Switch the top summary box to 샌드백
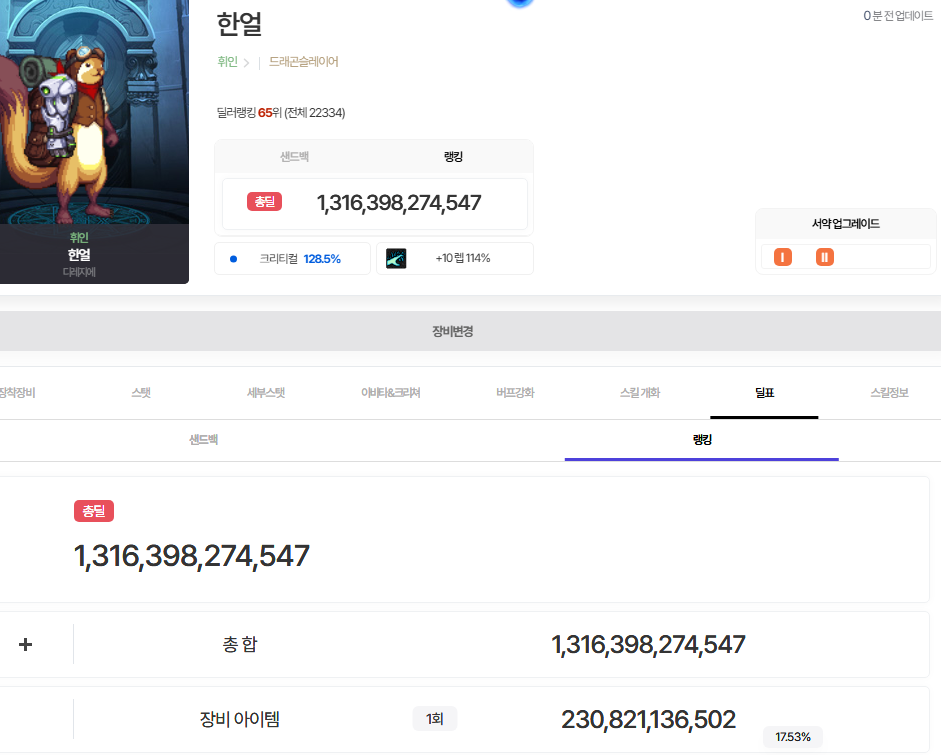 click(295, 157)
